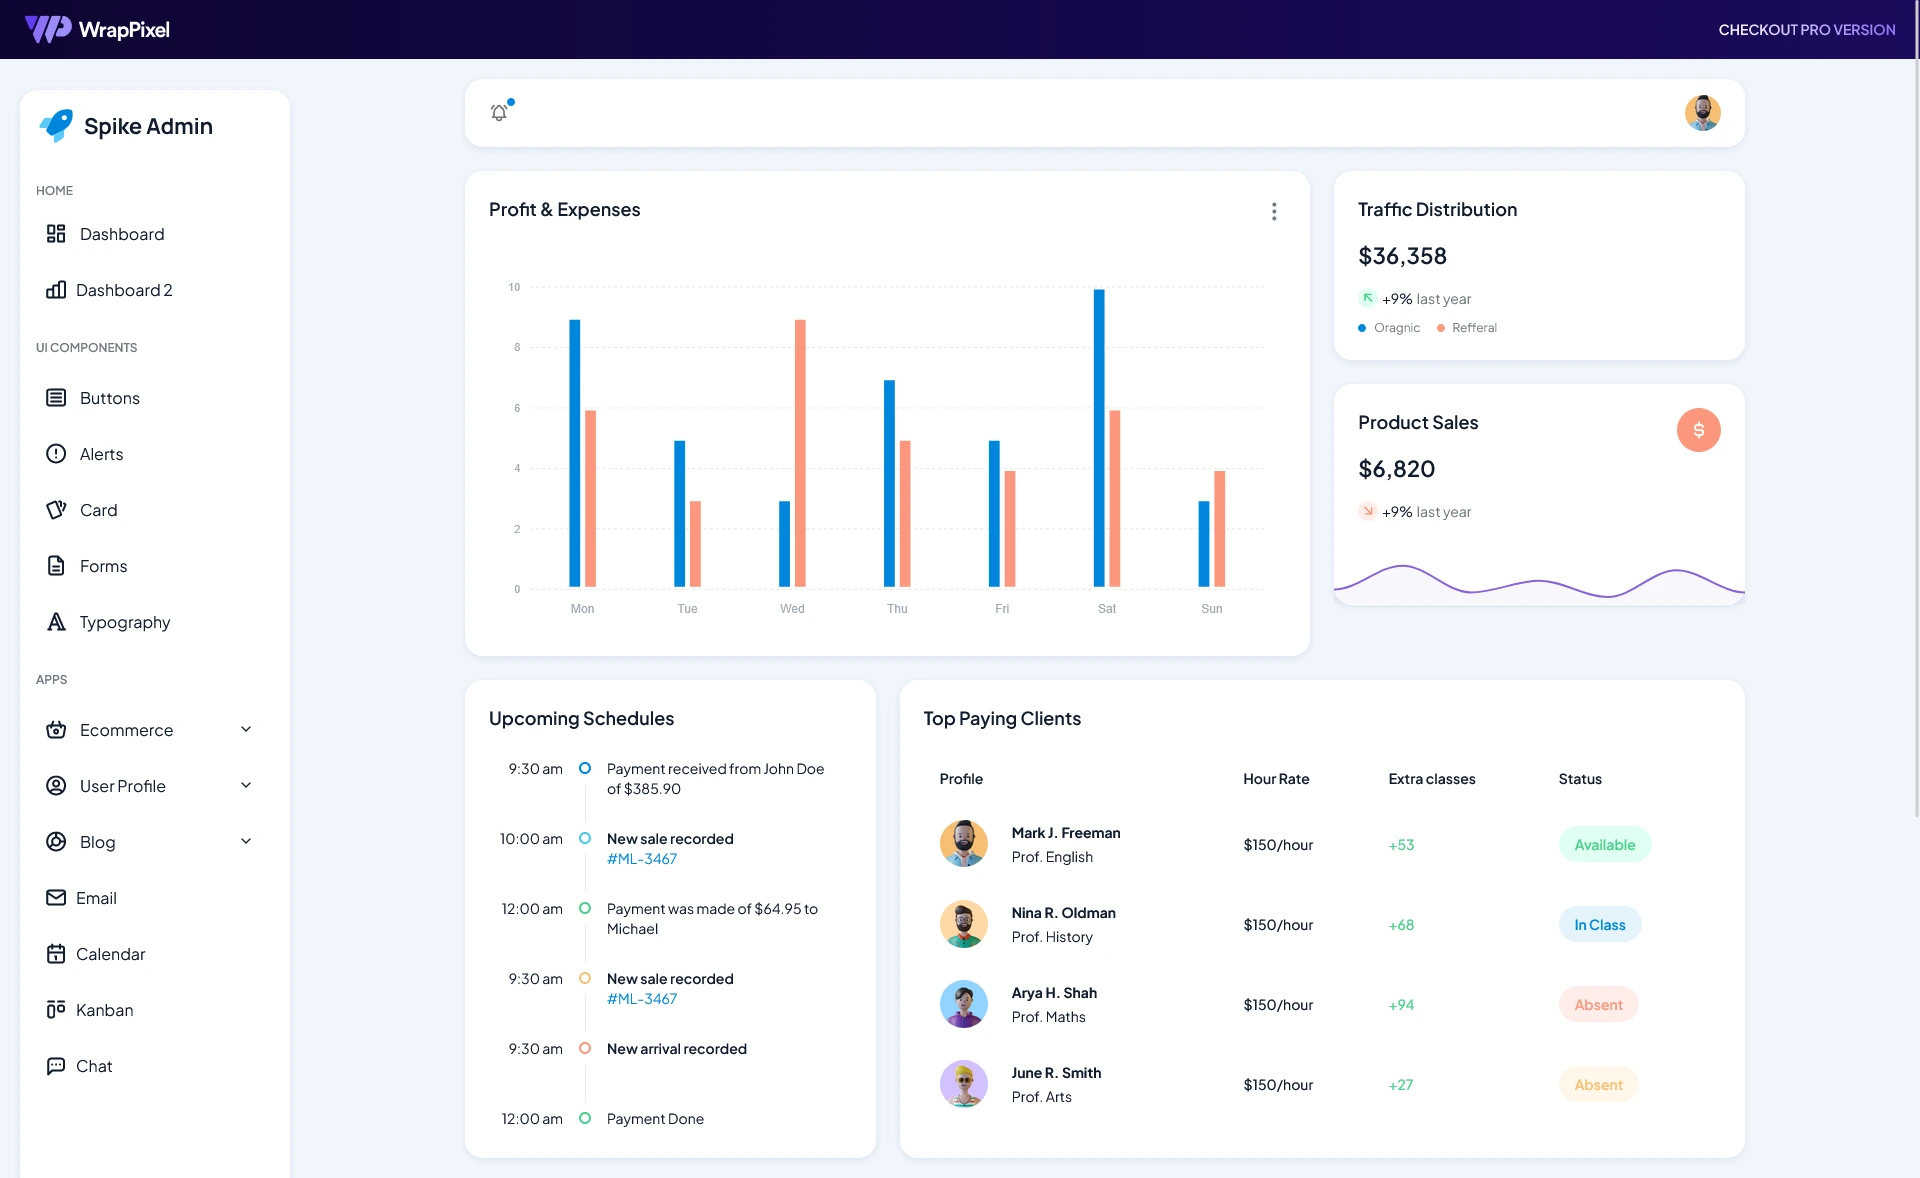
Task: Click the Buttons icon in UI Components
Action: click(57, 398)
